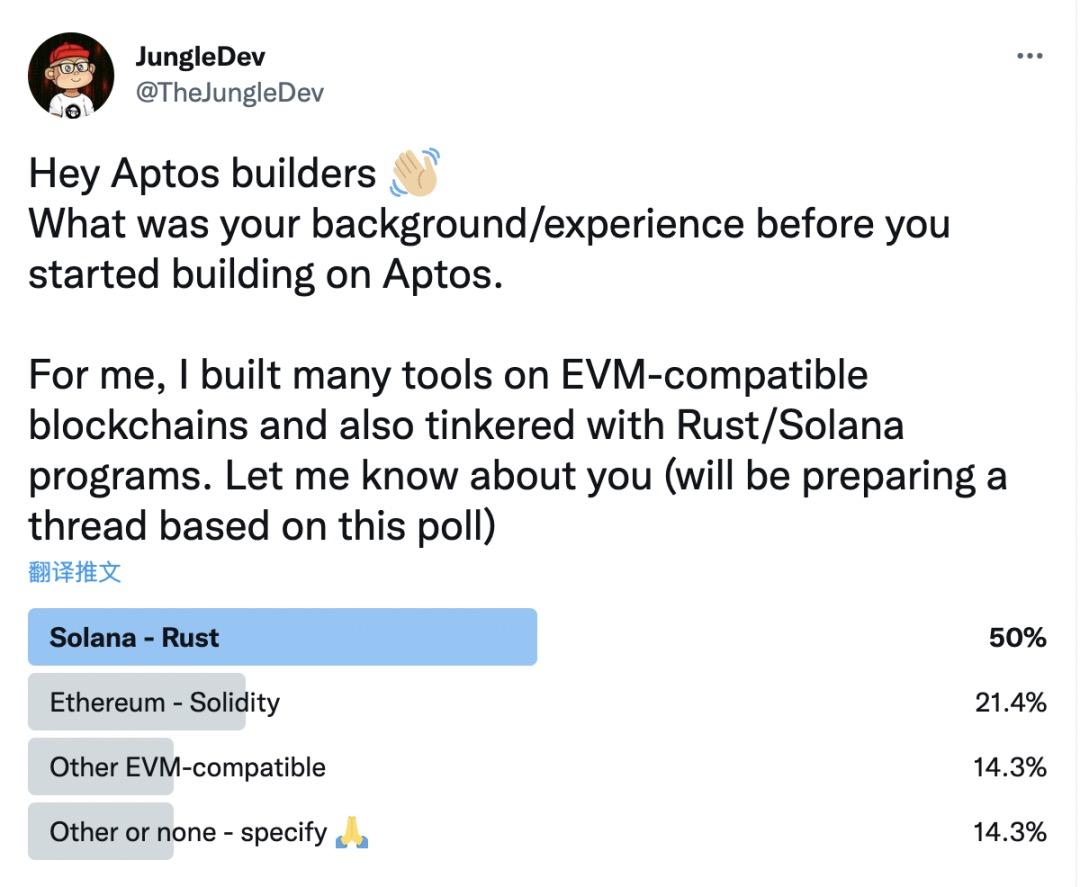Click the "For me, I built many tools" line
This screenshot has width=1080, height=887.
tap(448, 375)
